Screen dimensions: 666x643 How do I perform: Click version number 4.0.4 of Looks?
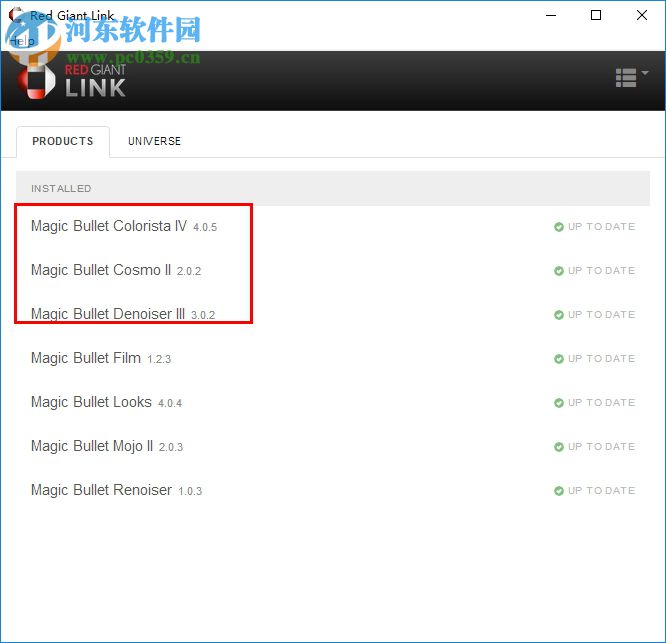[x=170, y=403]
